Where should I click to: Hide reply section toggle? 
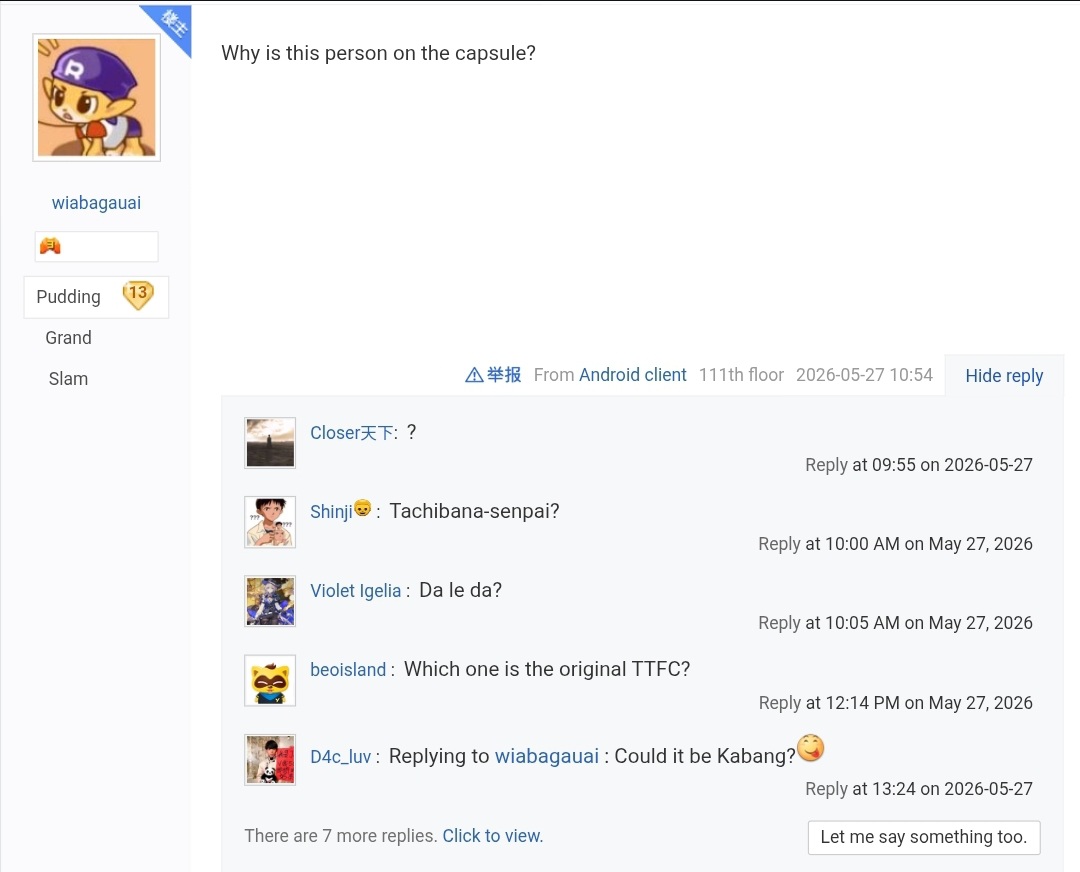pyautogui.click(x=1004, y=375)
